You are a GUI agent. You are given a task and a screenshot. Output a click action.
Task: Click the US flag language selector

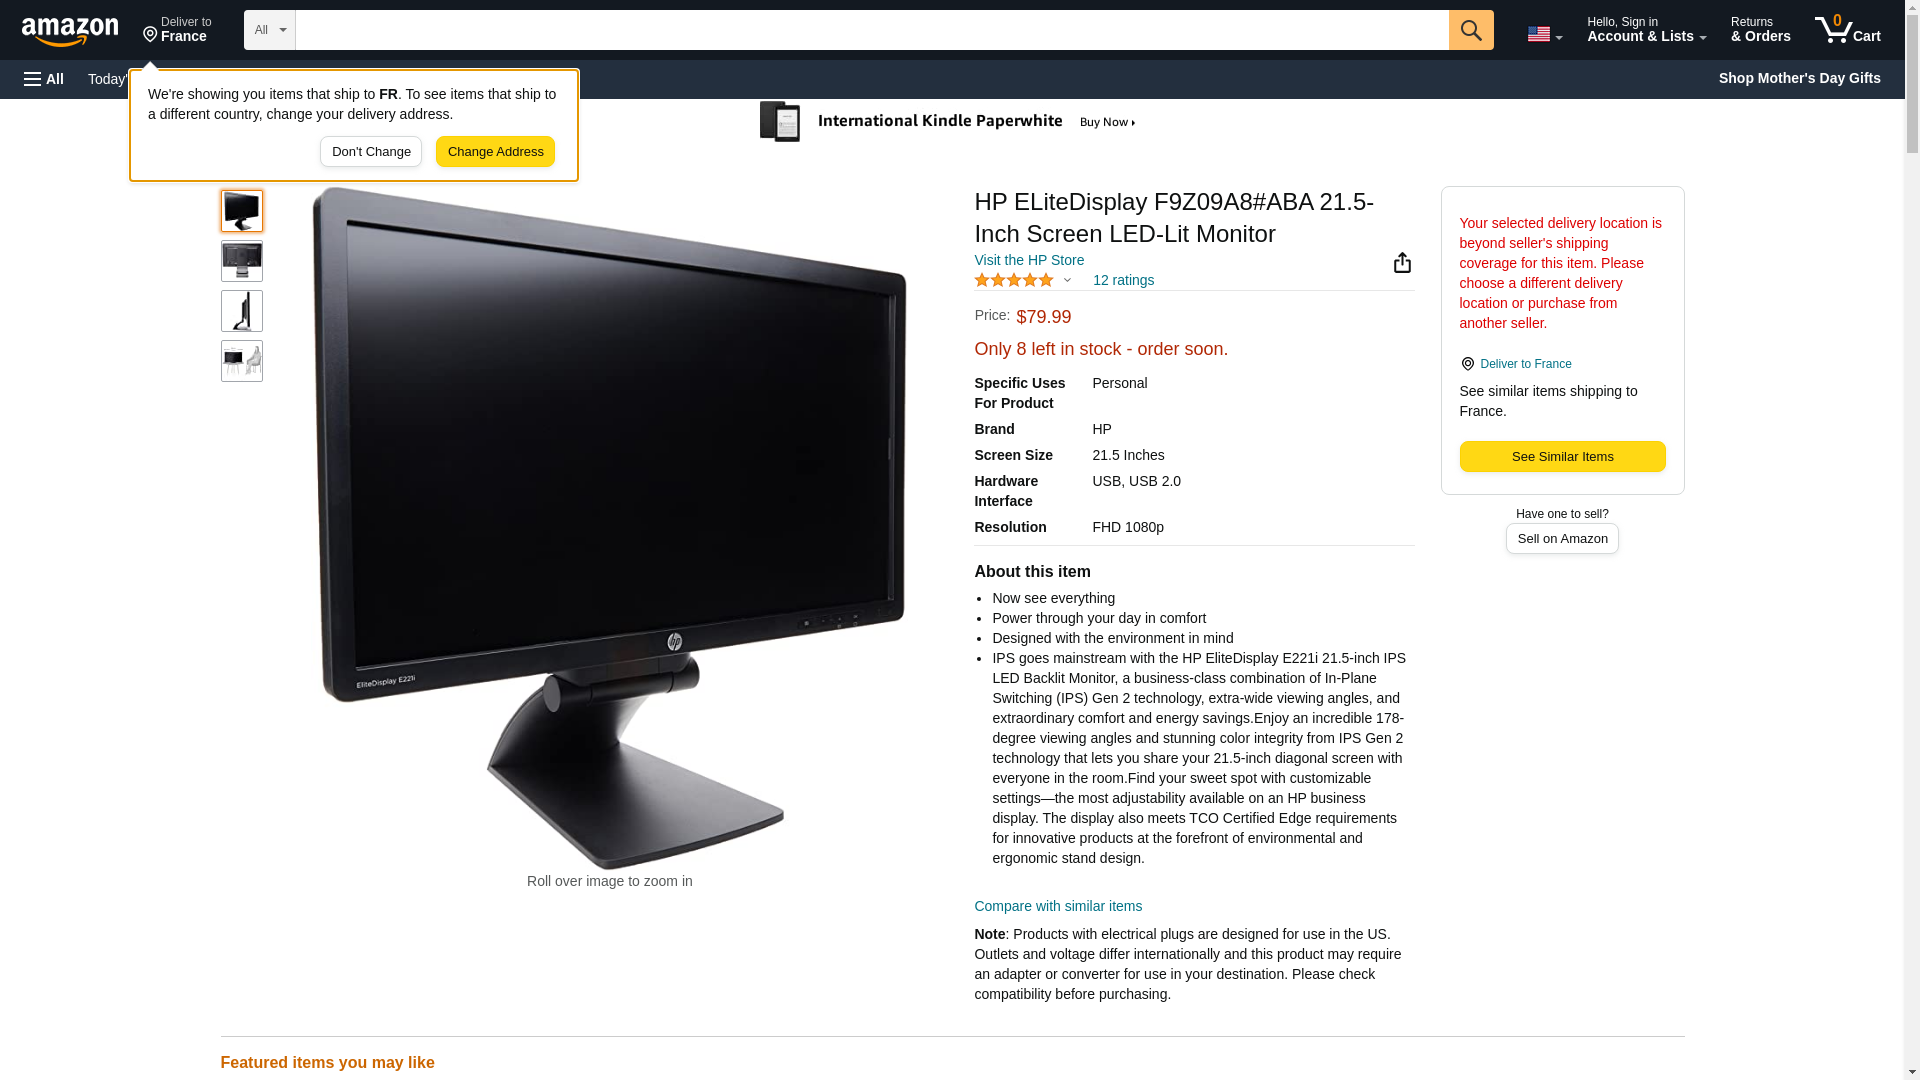point(1543,34)
